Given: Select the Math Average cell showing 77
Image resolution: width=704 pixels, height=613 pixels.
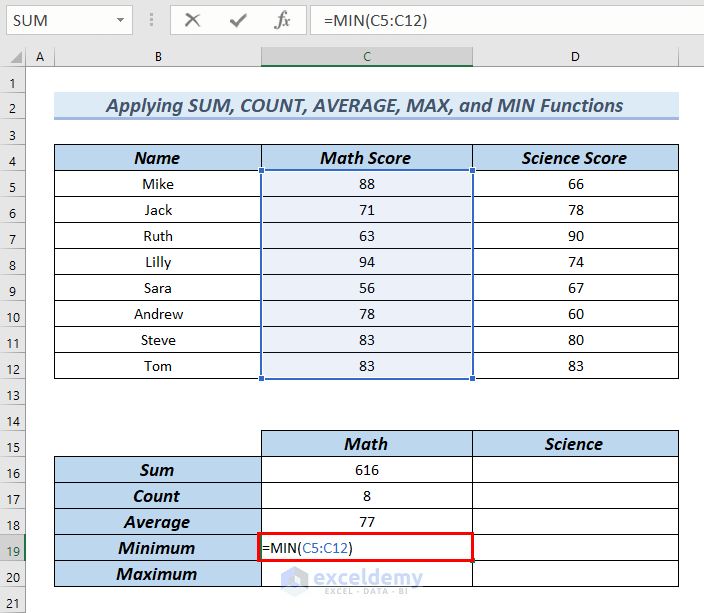Looking at the screenshot, I should point(366,522).
